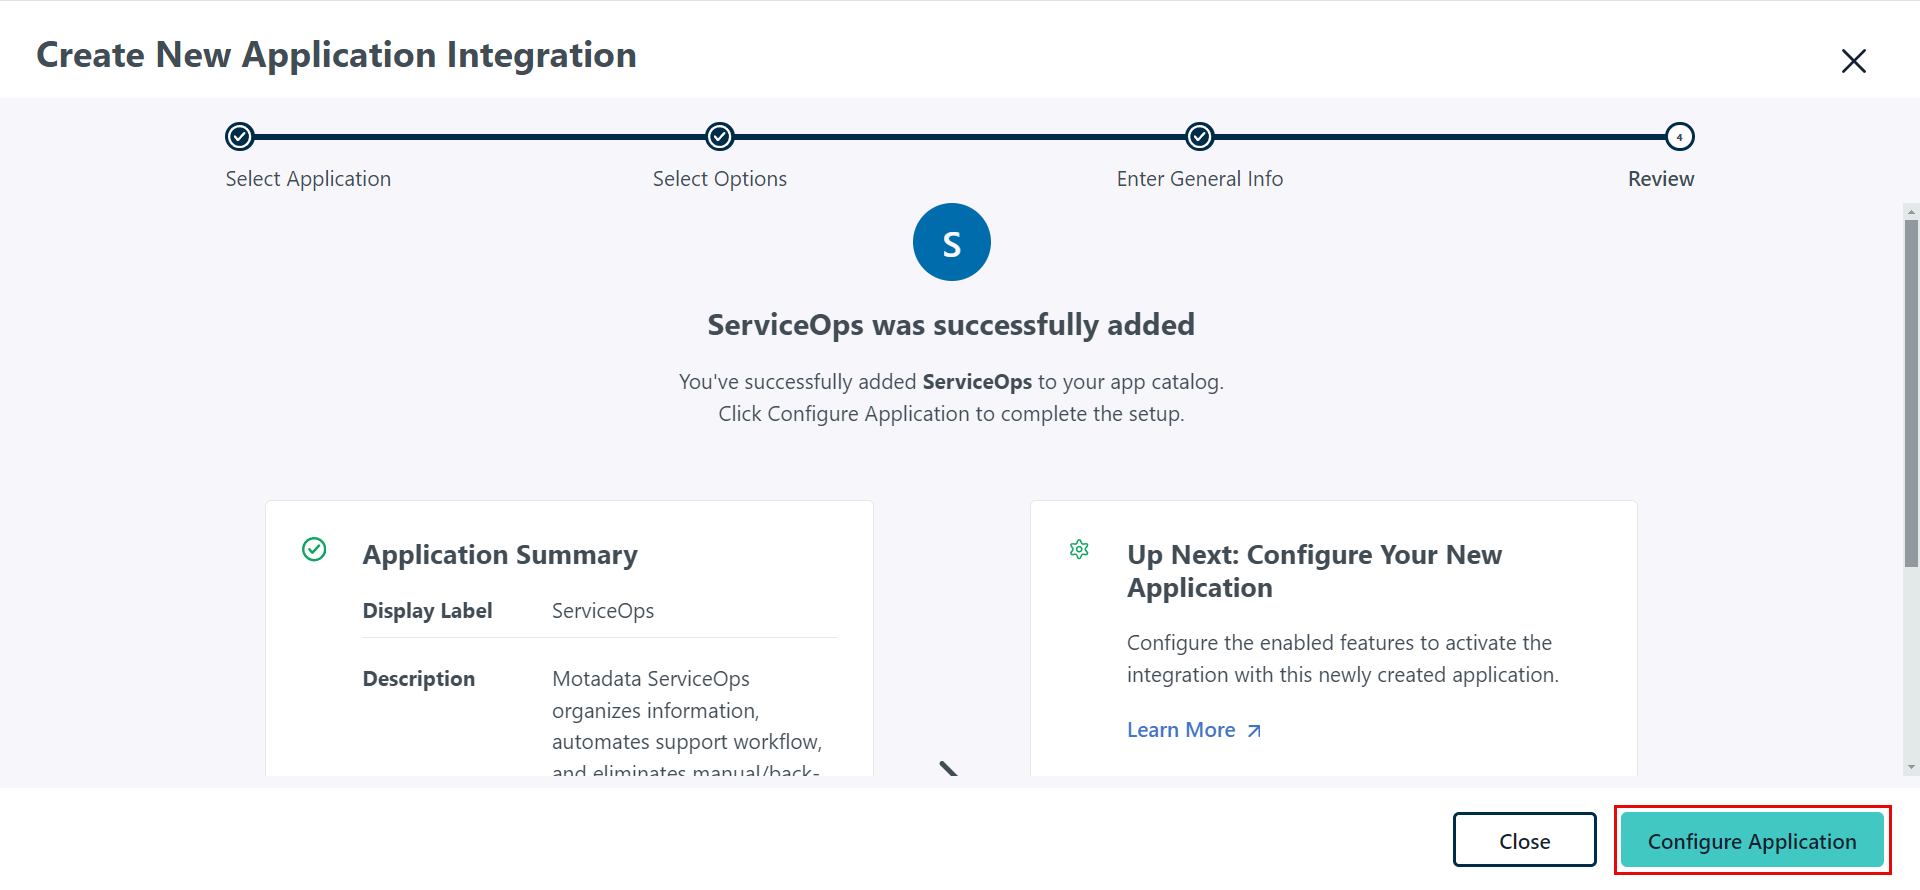Click the blue ServiceOps avatar icon
Image resolution: width=1920 pixels, height=890 pixels.
click(x=951, y=242)
